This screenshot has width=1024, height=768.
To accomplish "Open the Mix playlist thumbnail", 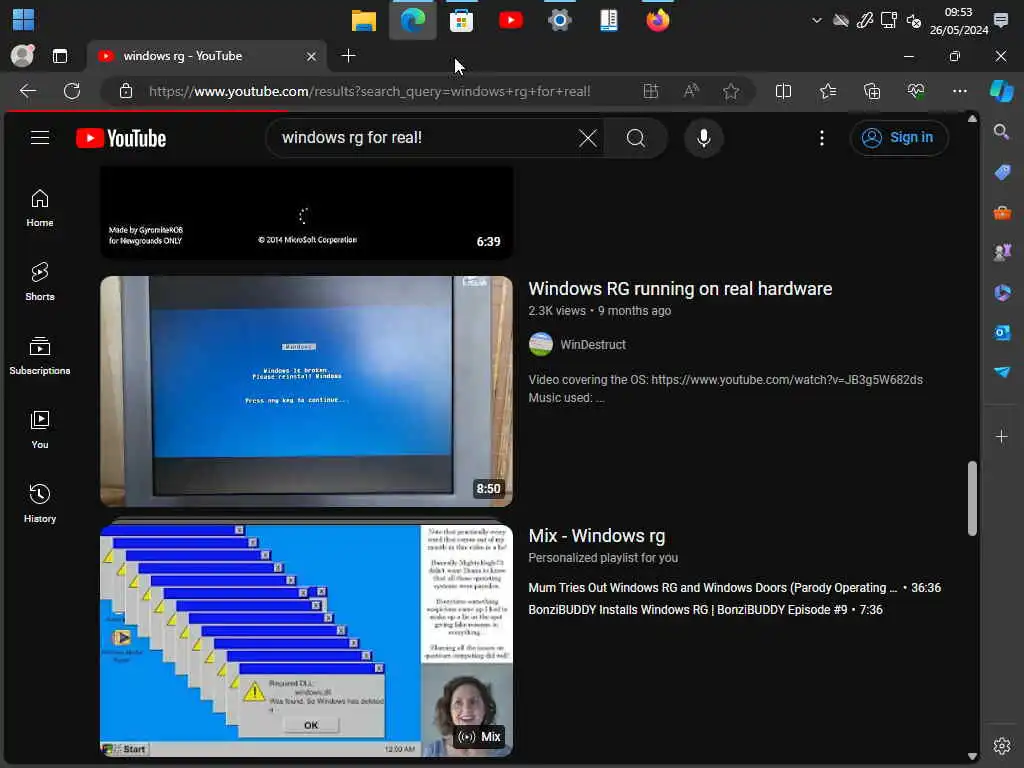I will point(306,641).
